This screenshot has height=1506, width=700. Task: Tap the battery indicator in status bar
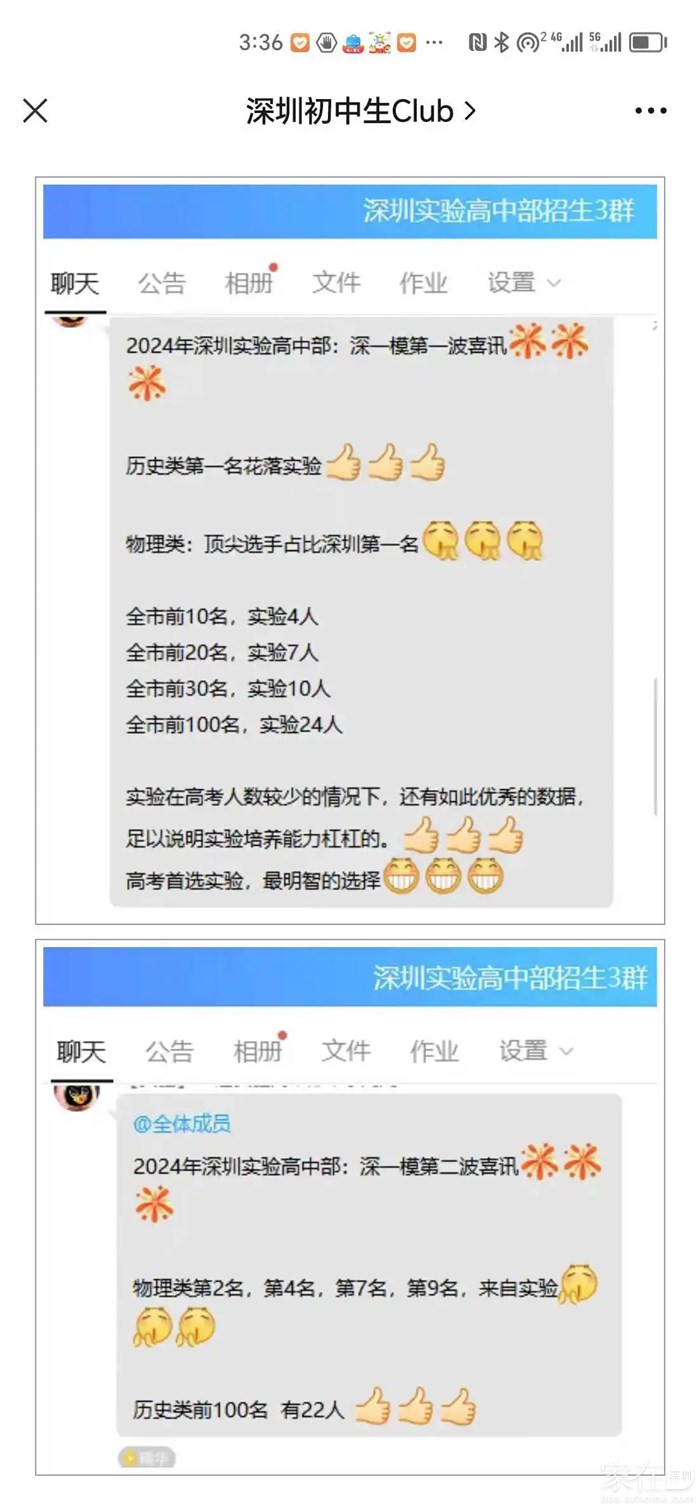648,42
